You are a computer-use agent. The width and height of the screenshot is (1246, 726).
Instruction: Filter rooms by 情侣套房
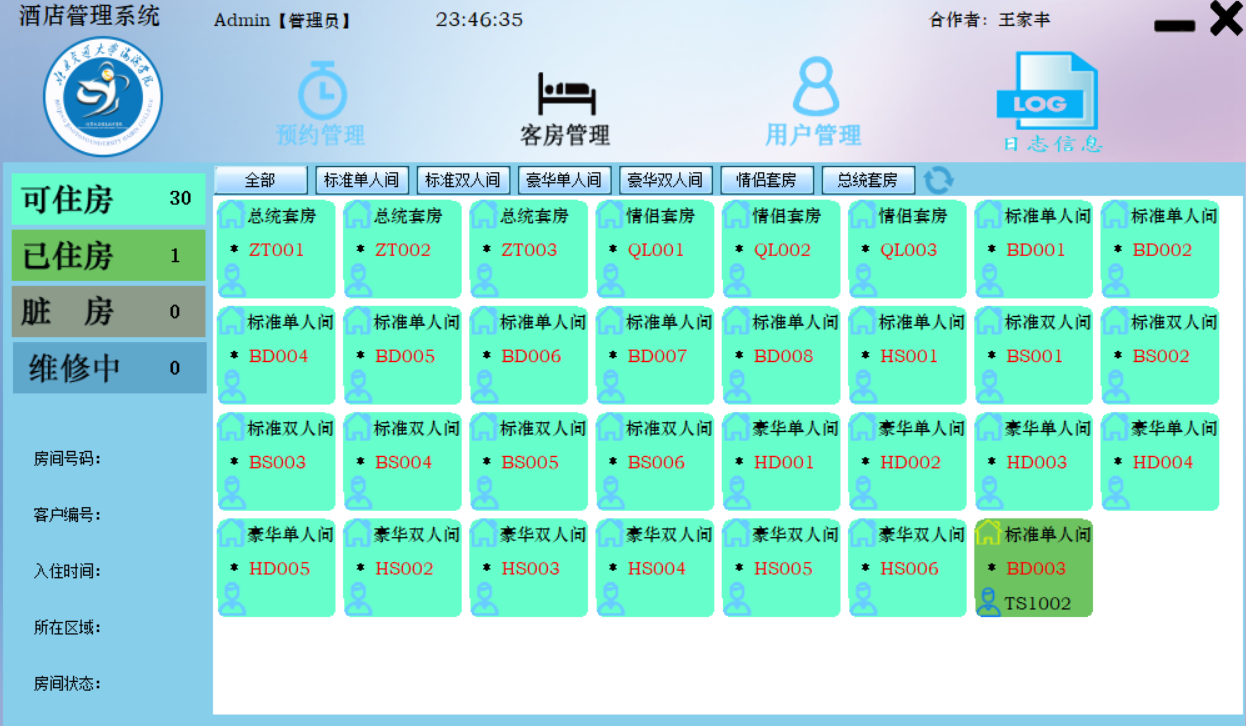click(x=767, y=180)
